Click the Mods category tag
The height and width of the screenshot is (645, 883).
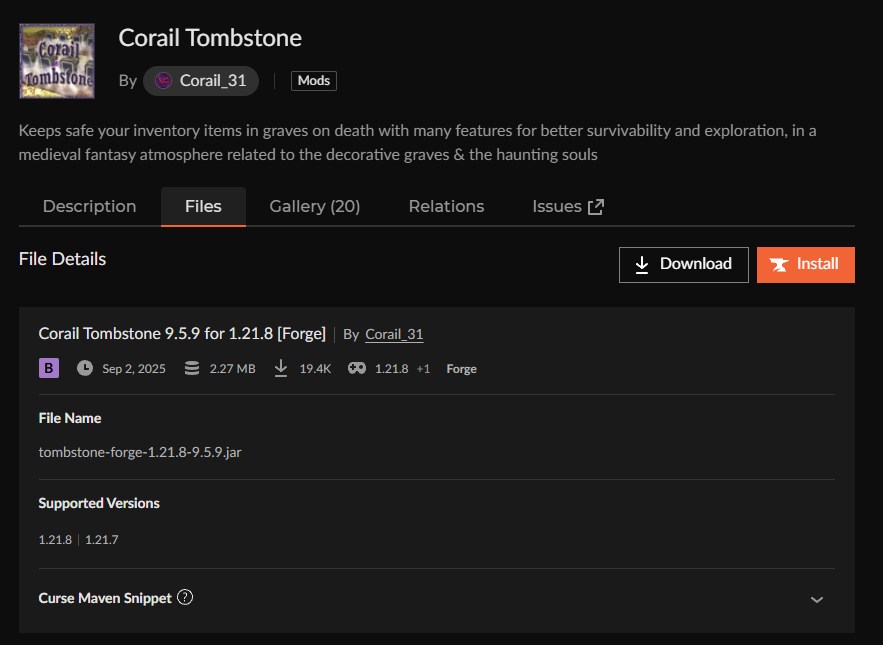click(314, 81)
